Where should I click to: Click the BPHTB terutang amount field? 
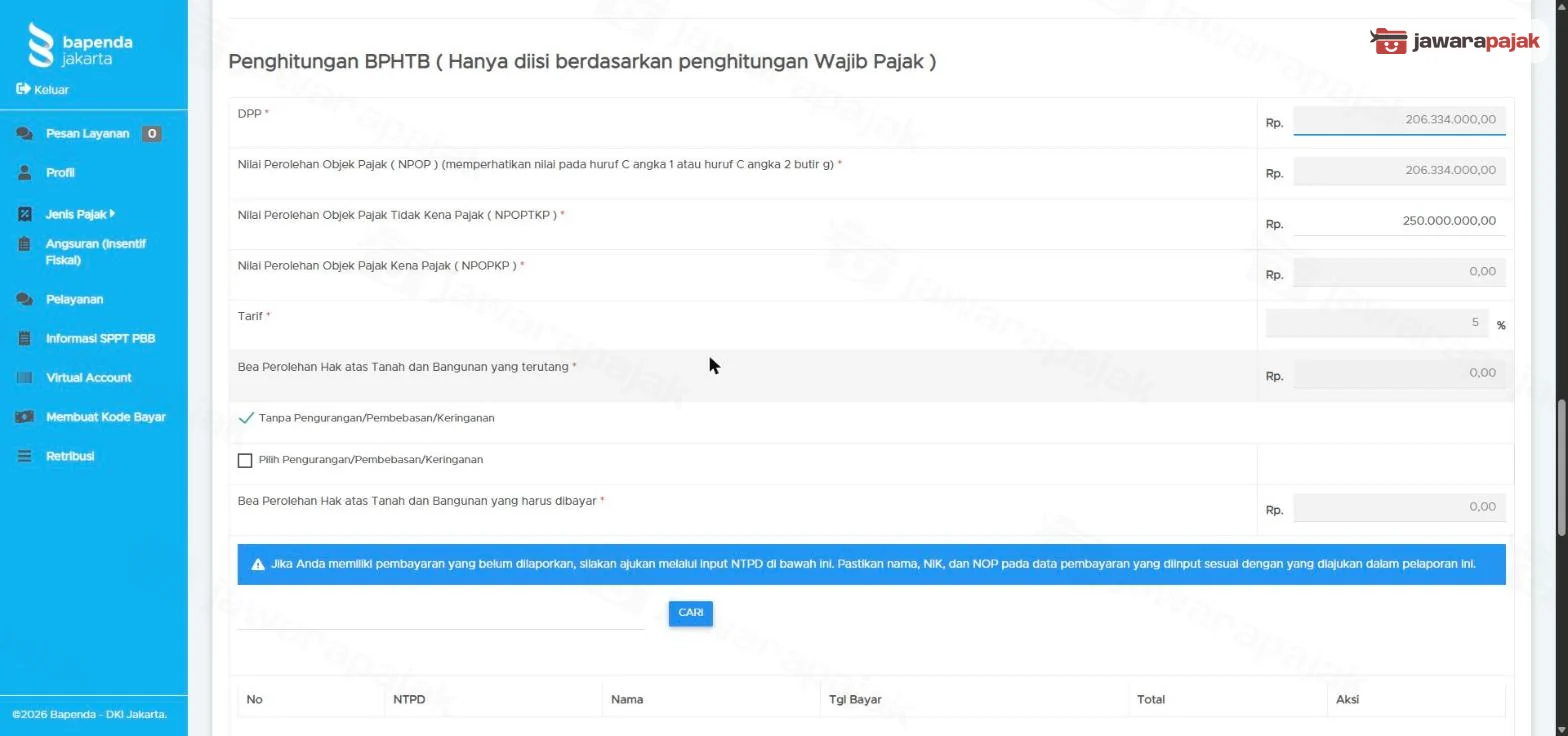click(1399, 374)
